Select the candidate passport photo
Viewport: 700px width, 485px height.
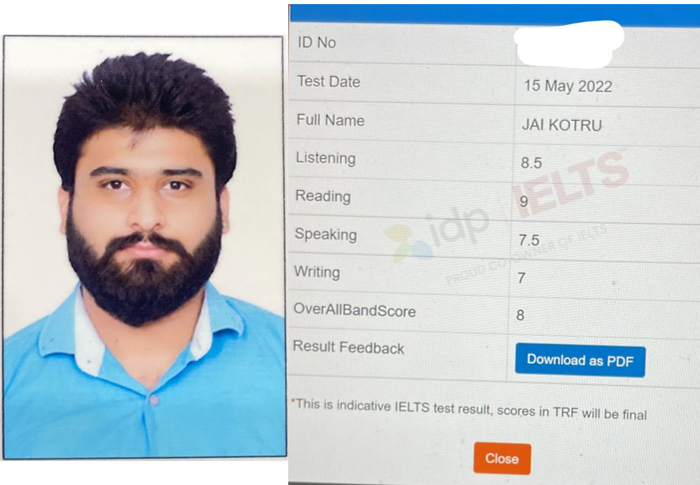coord(144,247)
